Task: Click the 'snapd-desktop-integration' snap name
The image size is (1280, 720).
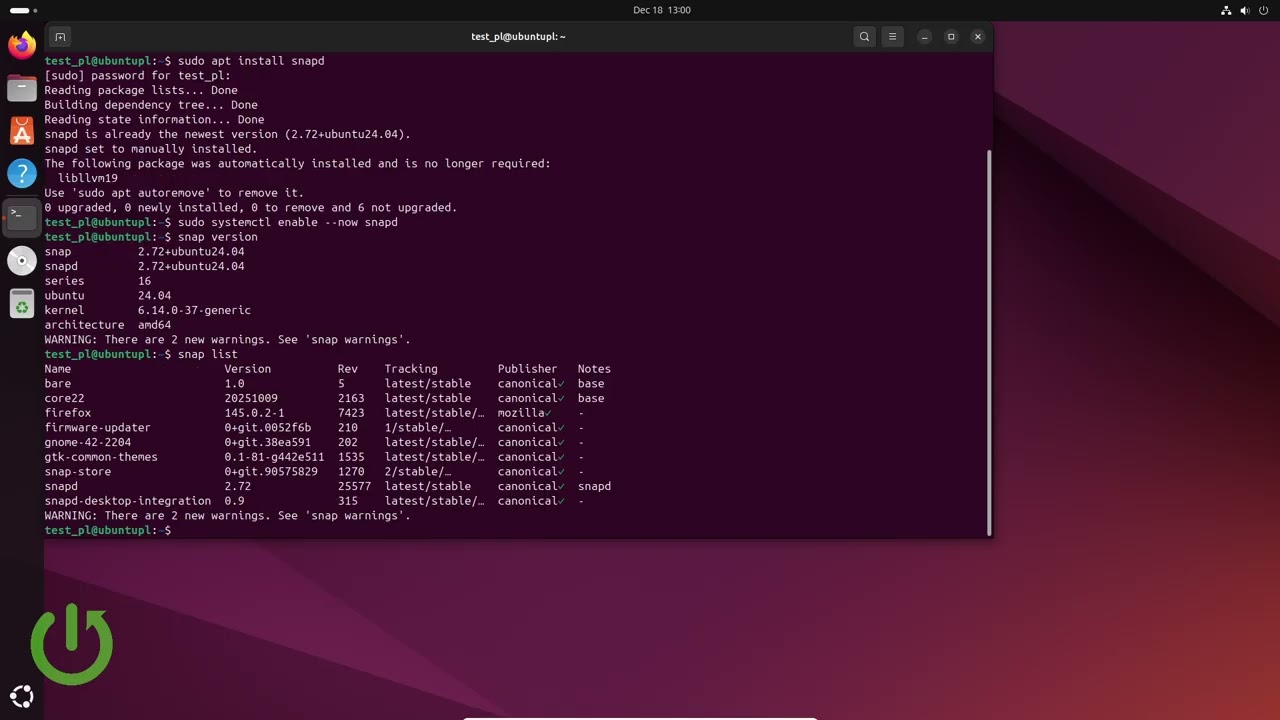Action: click(128, 501)
